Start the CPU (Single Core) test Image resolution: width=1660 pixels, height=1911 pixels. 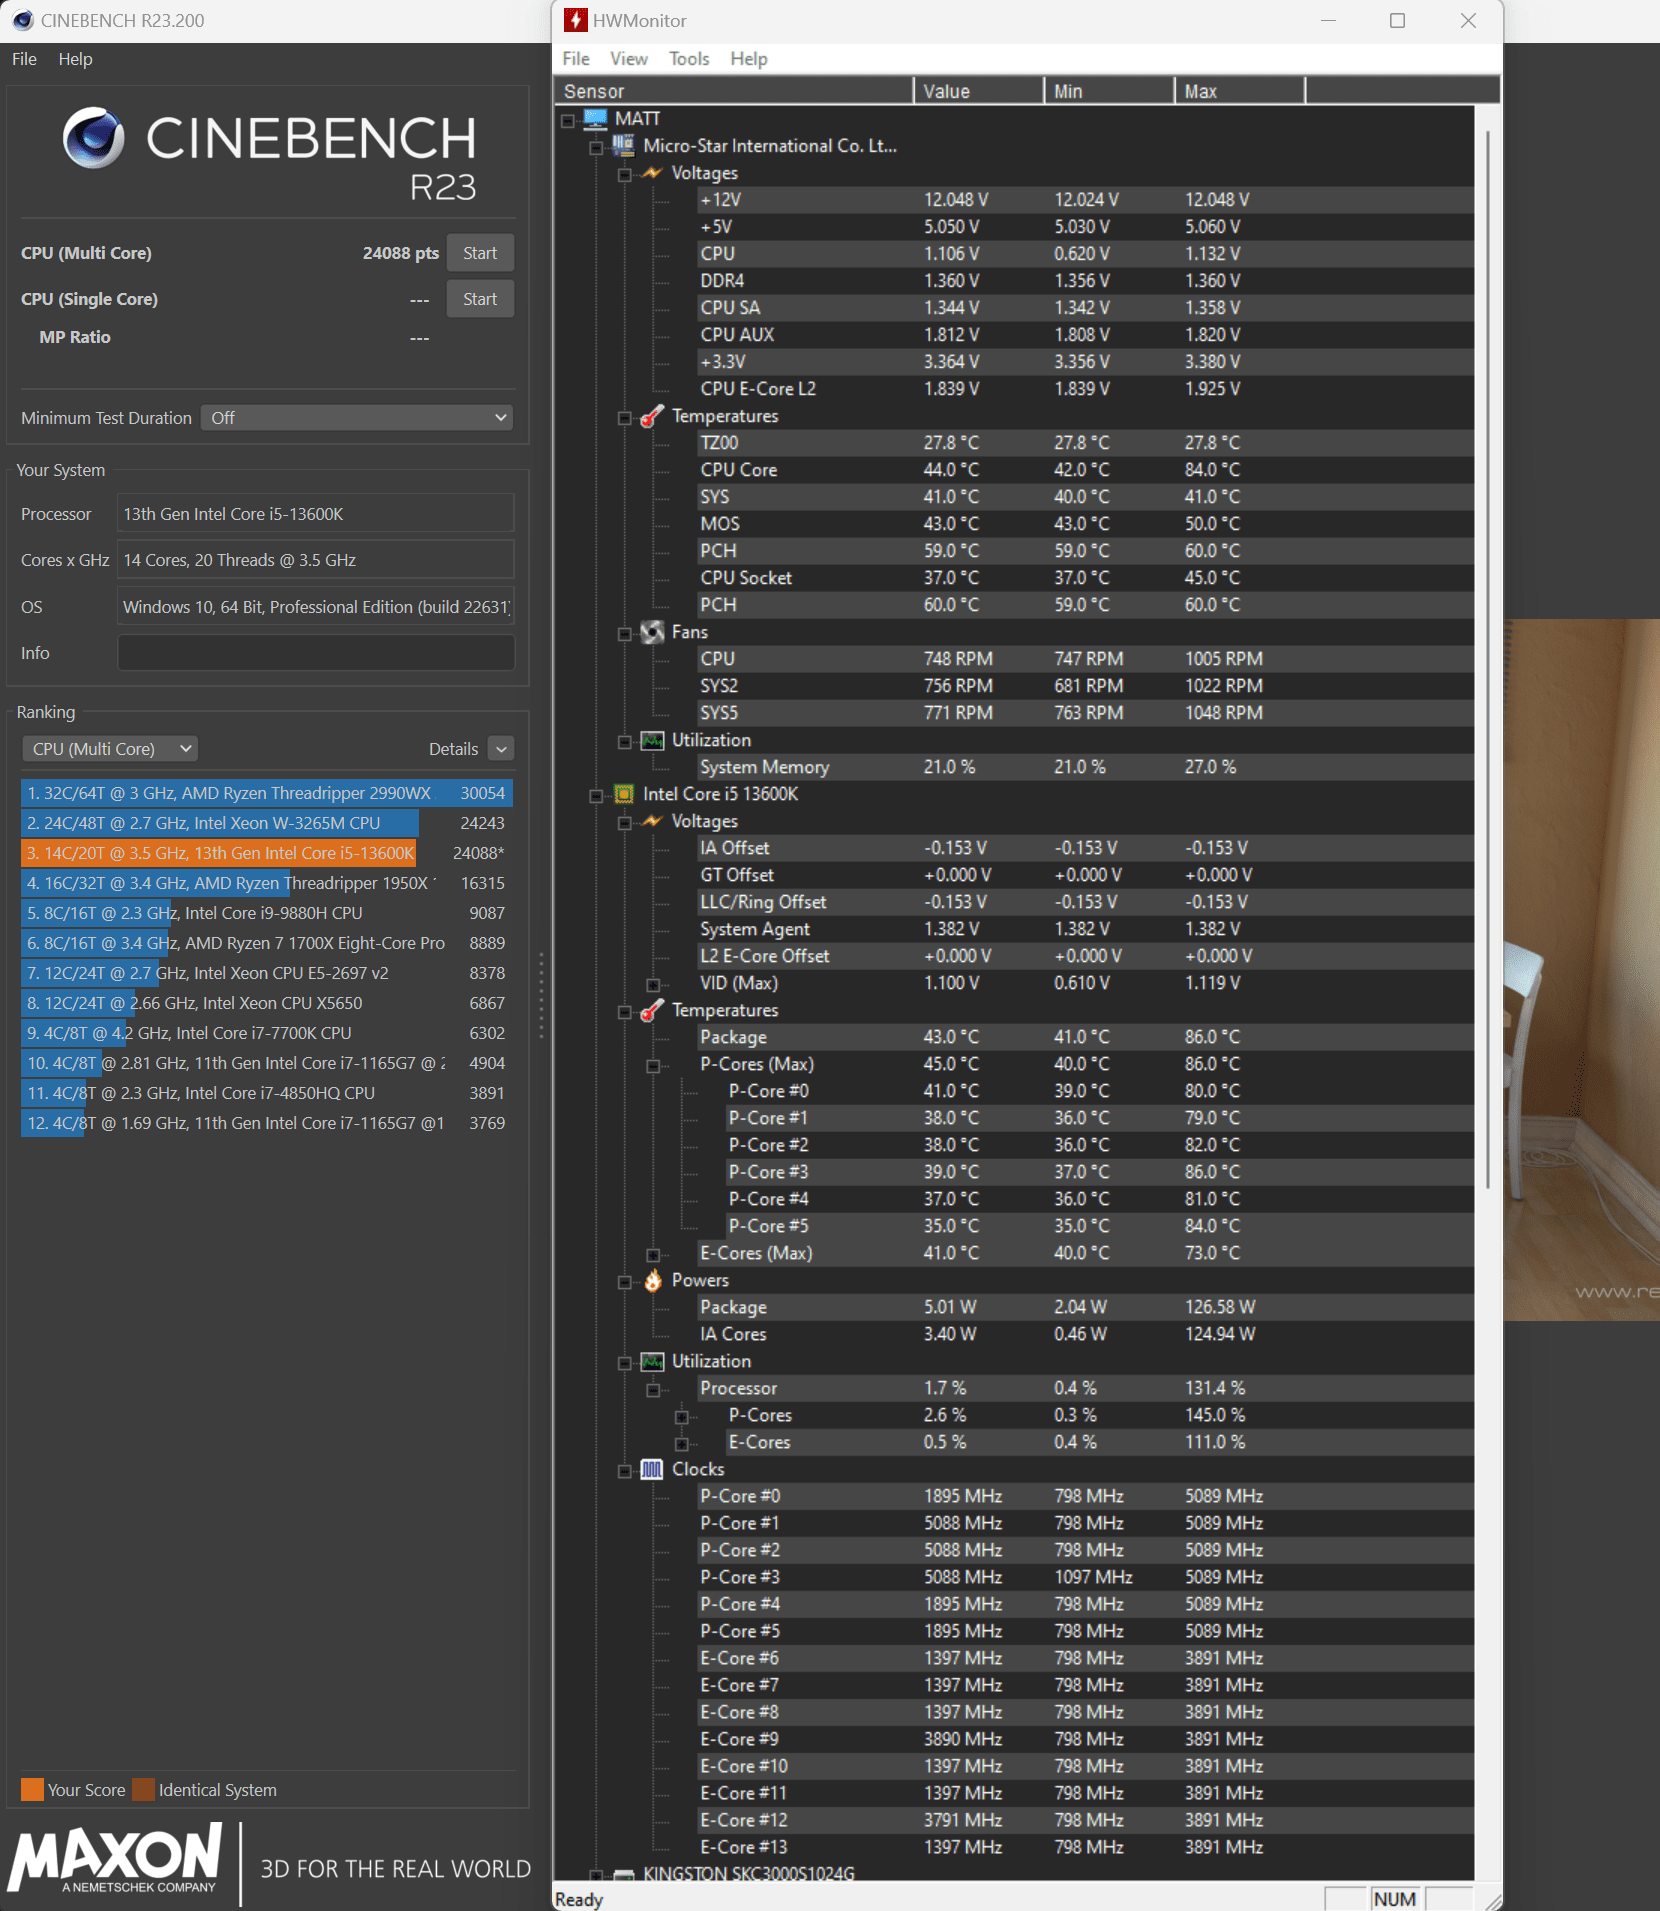[x=480, y=299]
